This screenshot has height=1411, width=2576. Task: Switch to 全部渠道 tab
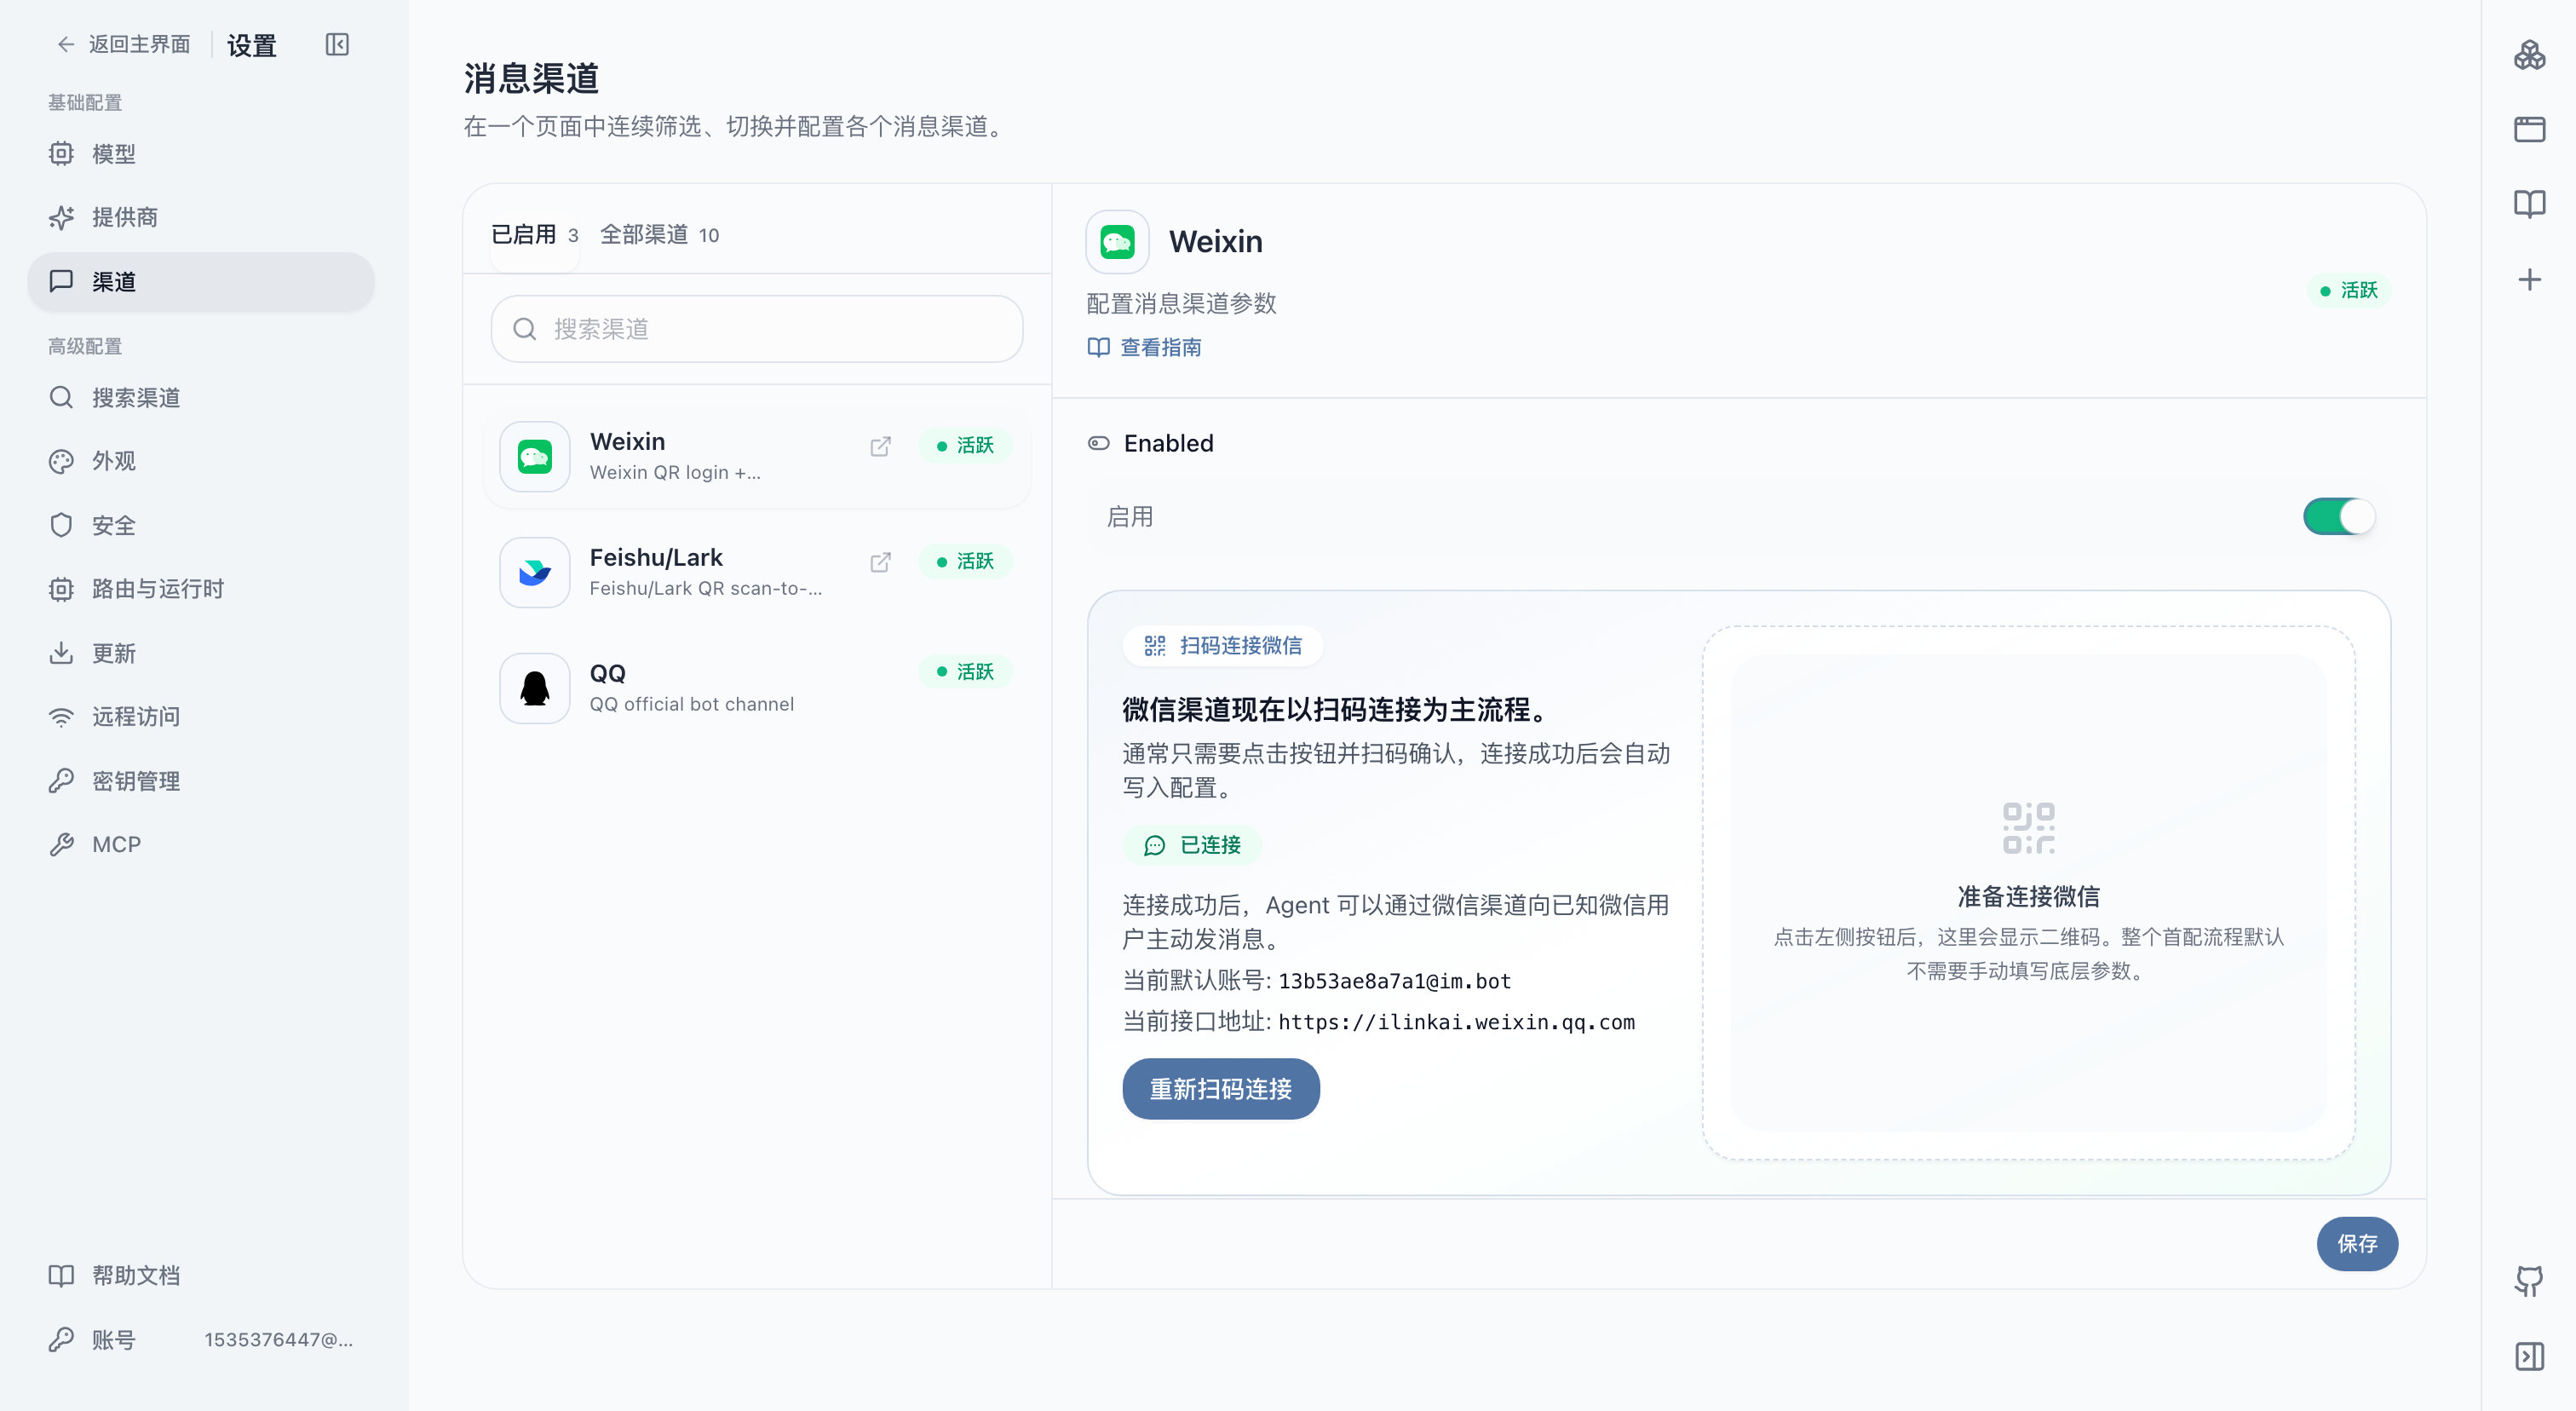tap(659, 235)
